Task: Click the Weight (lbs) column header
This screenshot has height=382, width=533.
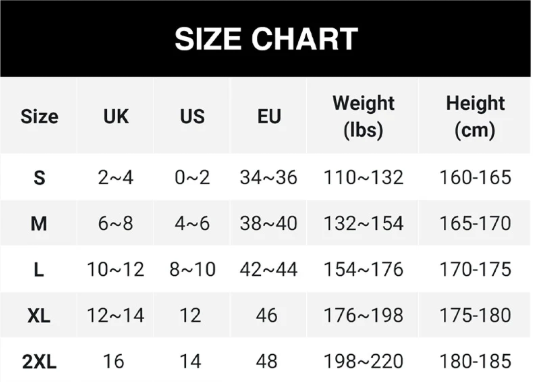Action: tap(363, 116)
